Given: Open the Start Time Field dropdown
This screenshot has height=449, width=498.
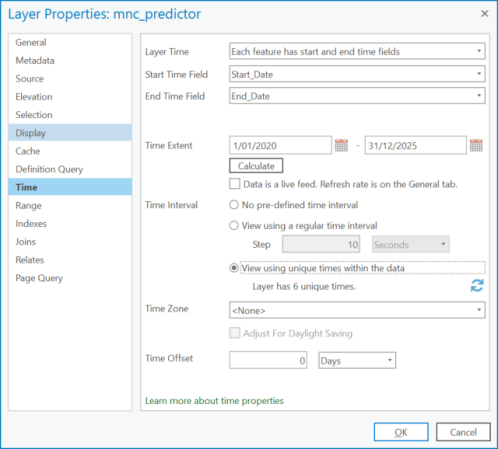Looking at the screenshot, I should coord(357,74).
